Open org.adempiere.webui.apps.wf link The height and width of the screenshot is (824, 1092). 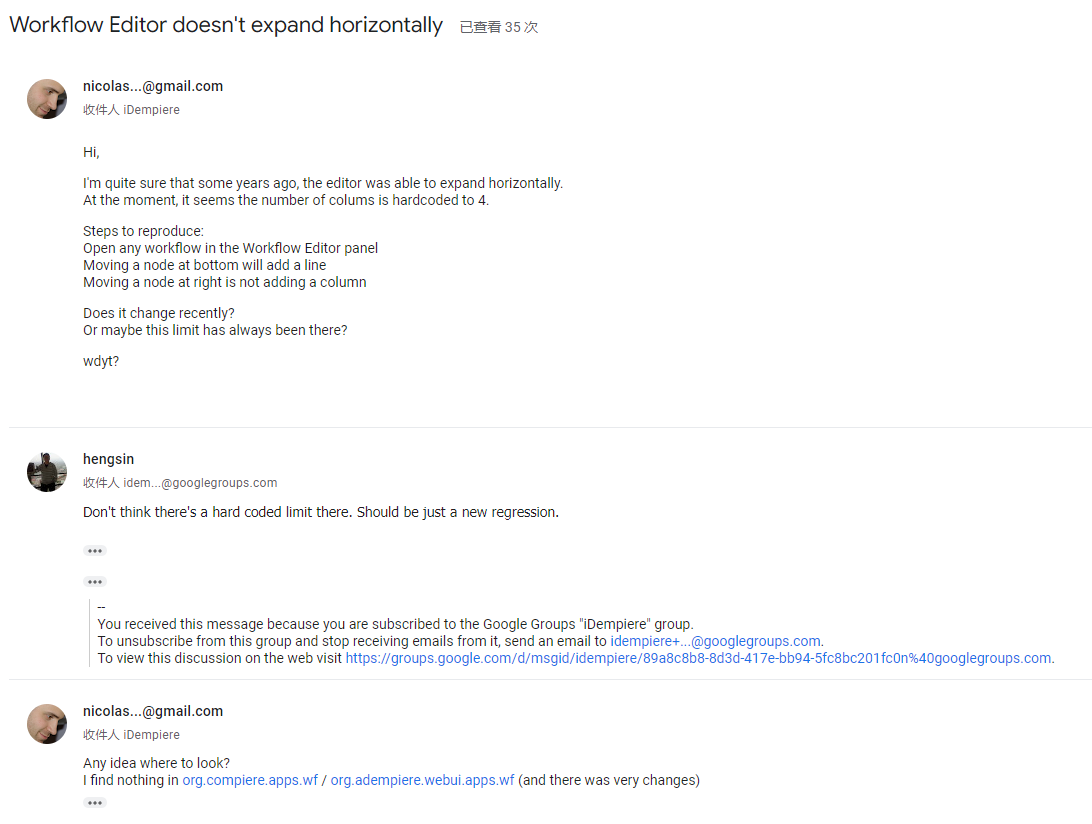pyautogui.click(x=422, y=780)
